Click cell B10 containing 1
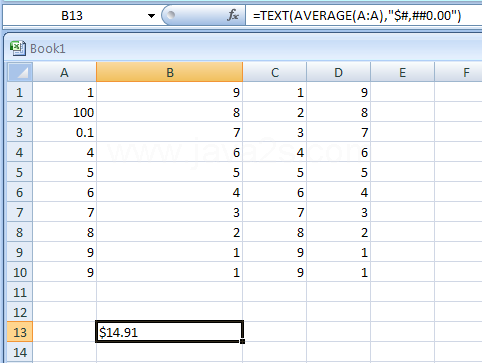The image size is (482, 363). coord(170,272)
